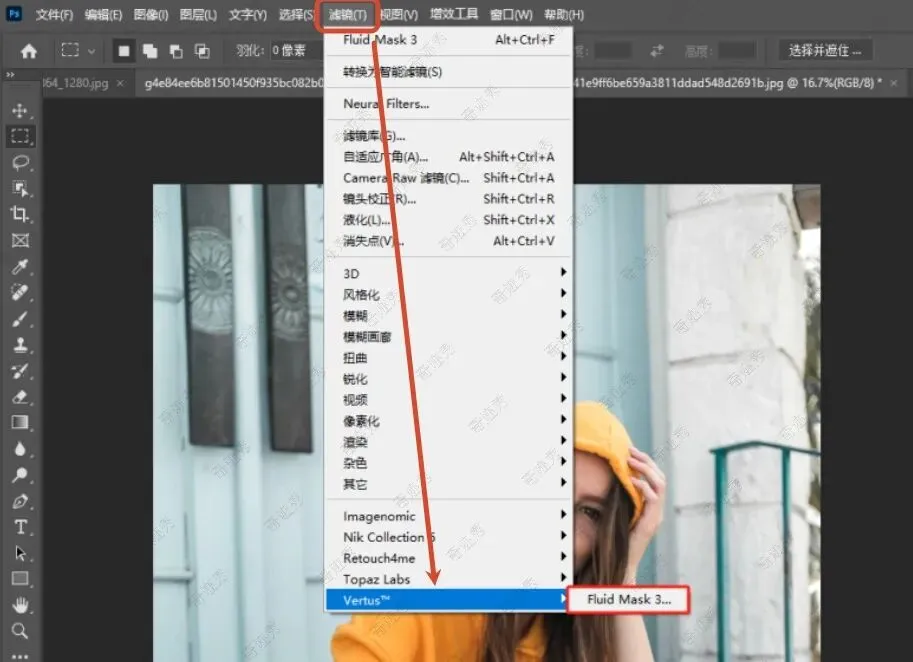Choose Camera Raw 滤镜 menu entry
Image resolution: width=913 pixels, height=662 pixels.
point(447,178)
